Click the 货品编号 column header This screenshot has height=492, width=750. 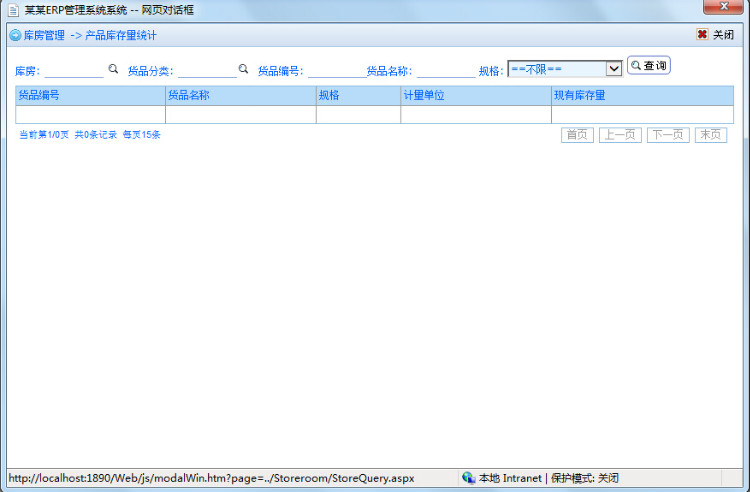pos(90,96)
